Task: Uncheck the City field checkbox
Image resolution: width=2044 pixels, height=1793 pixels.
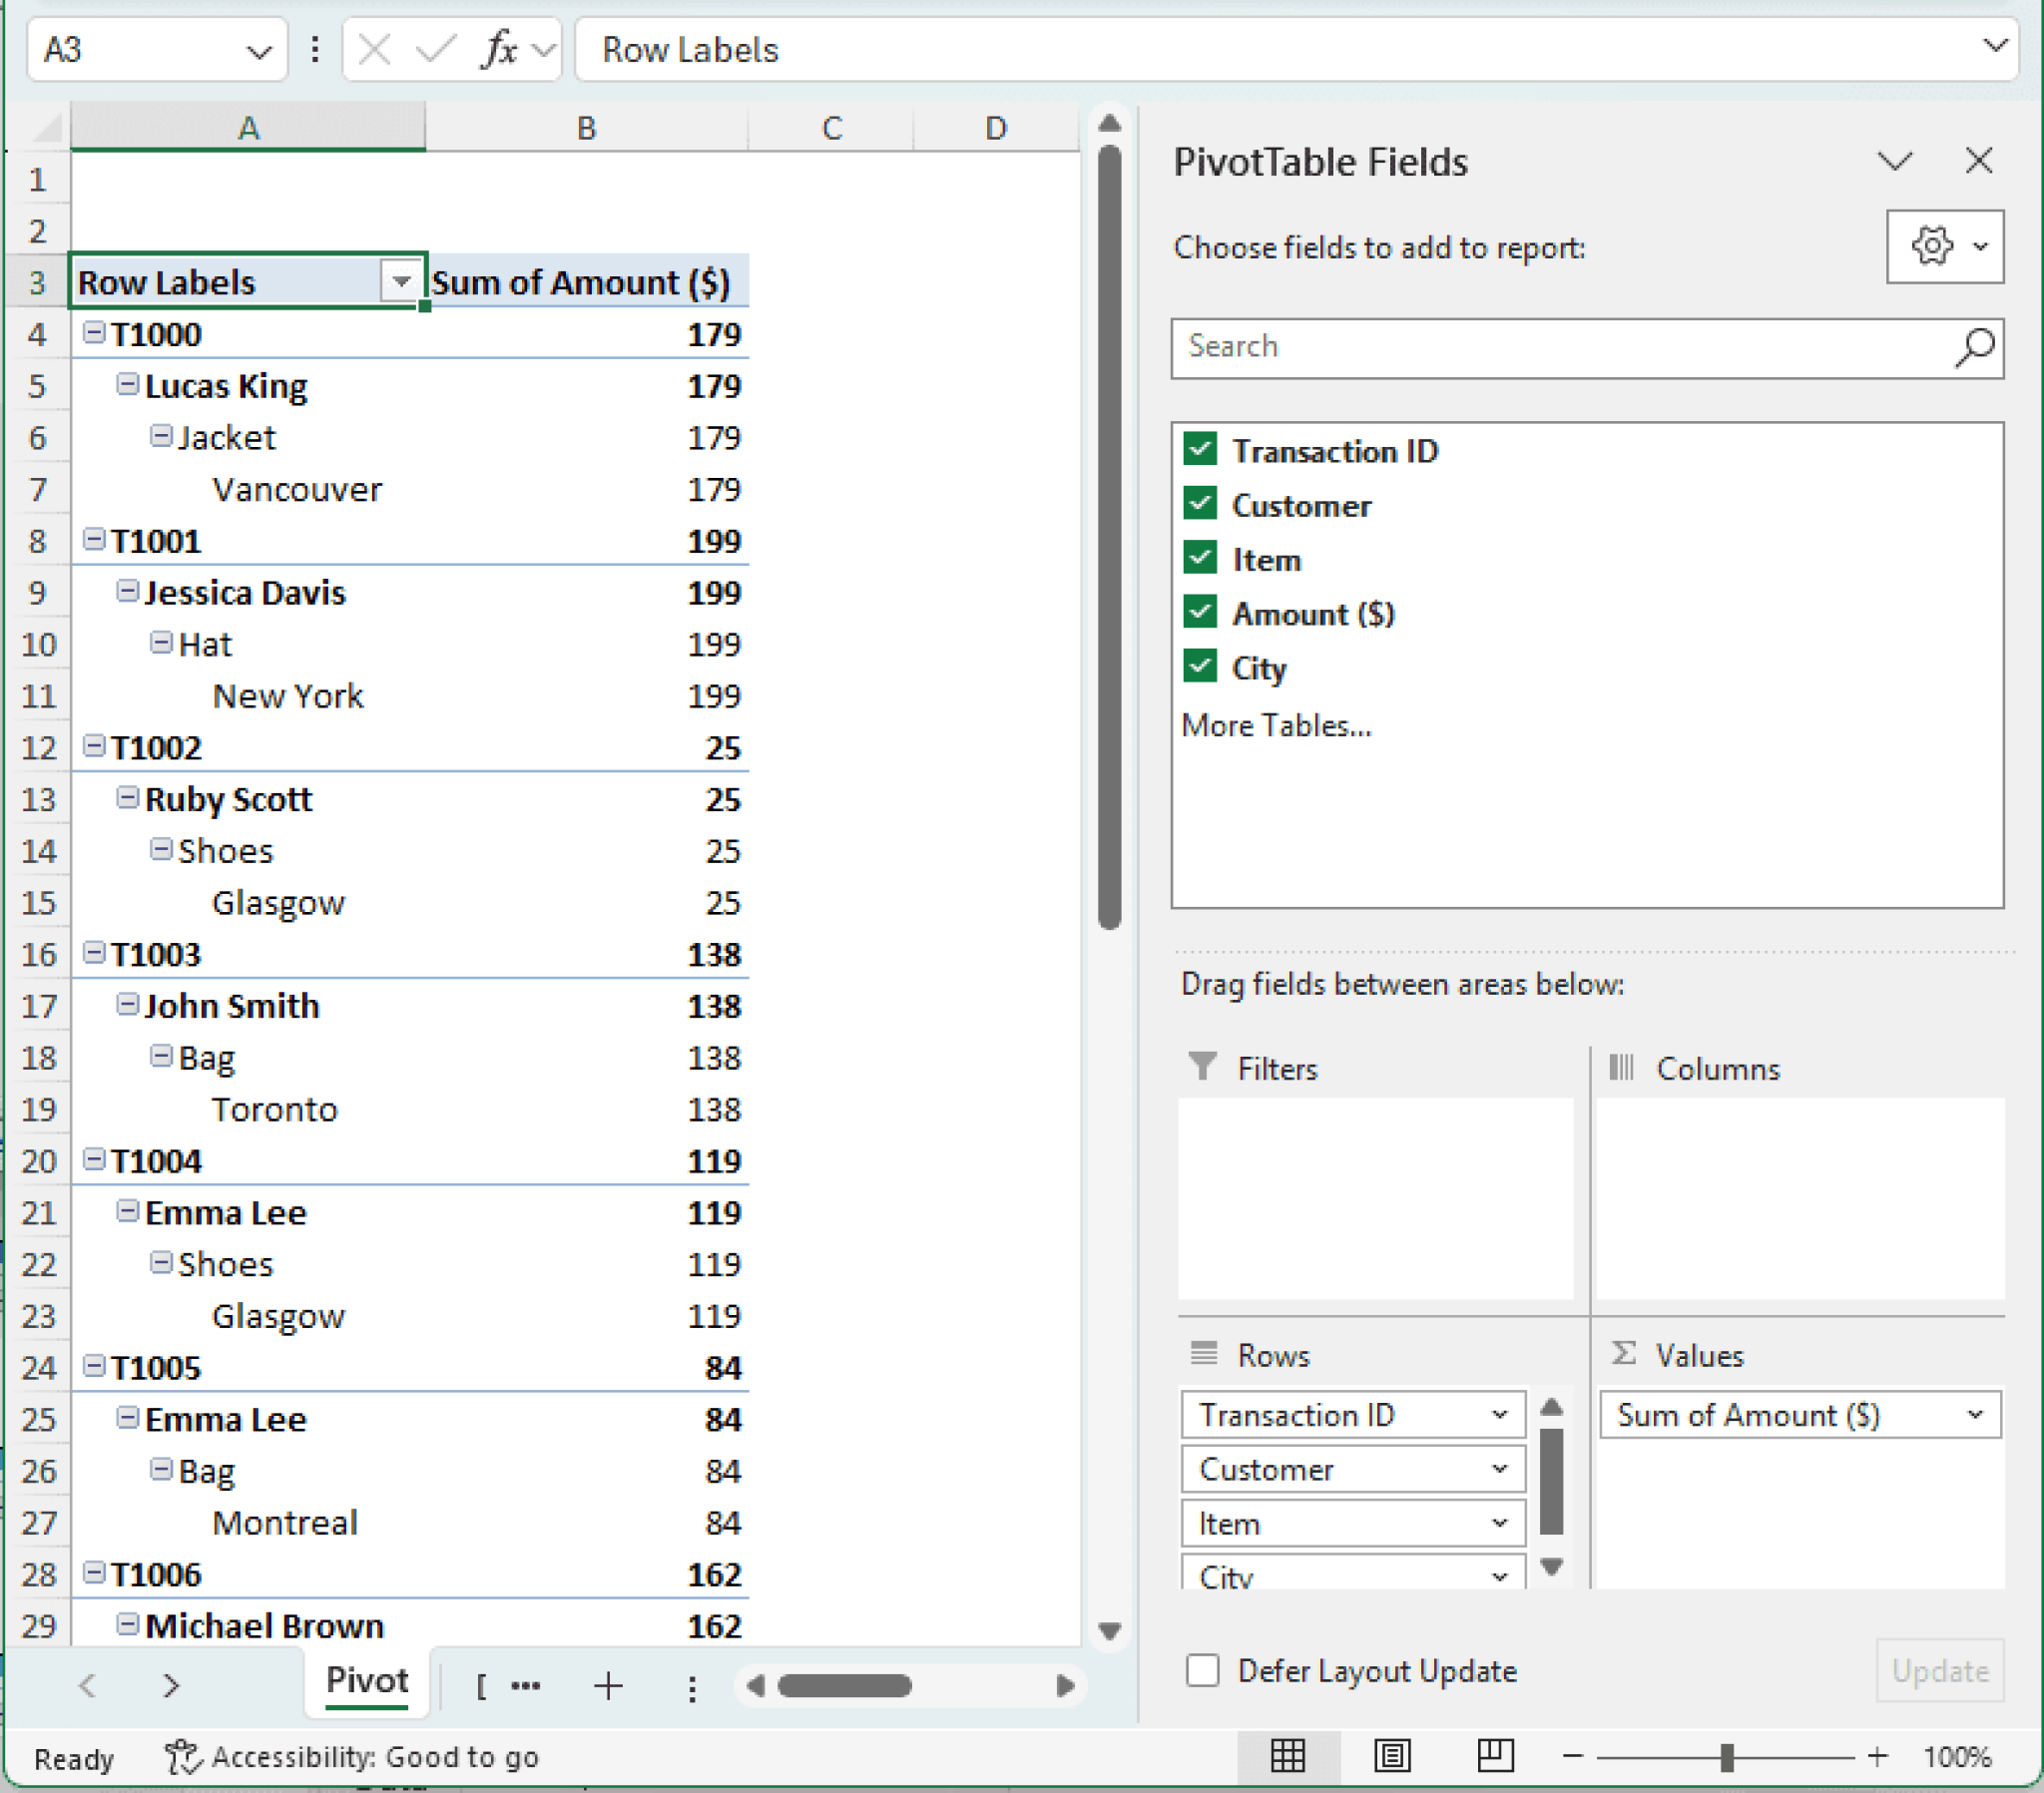Action: point(1200,667)
